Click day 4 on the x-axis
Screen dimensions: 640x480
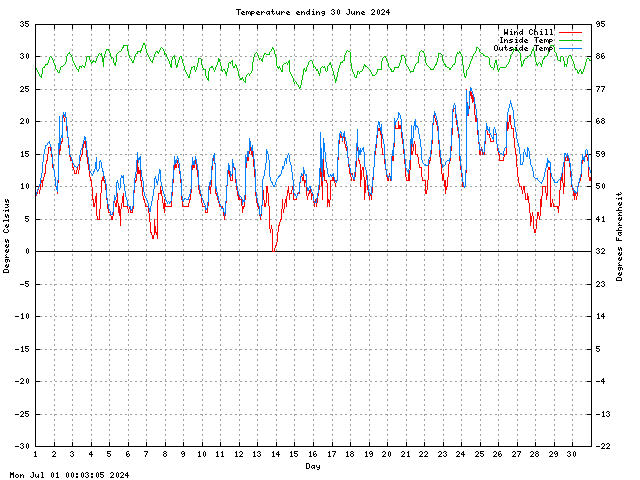coord(91,454)
